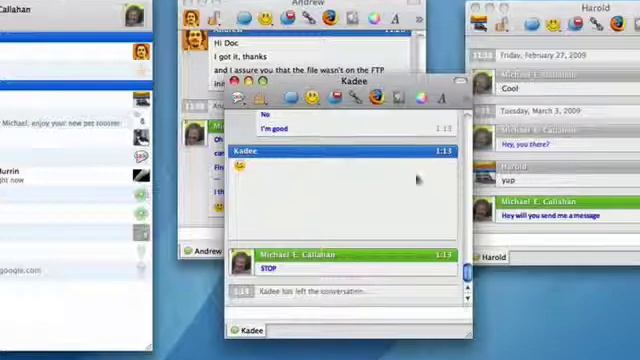Viewport: 640px width, 360px height.
Task: Click first avatar icon in Harold window toolbar
Action: pos(479,24)
